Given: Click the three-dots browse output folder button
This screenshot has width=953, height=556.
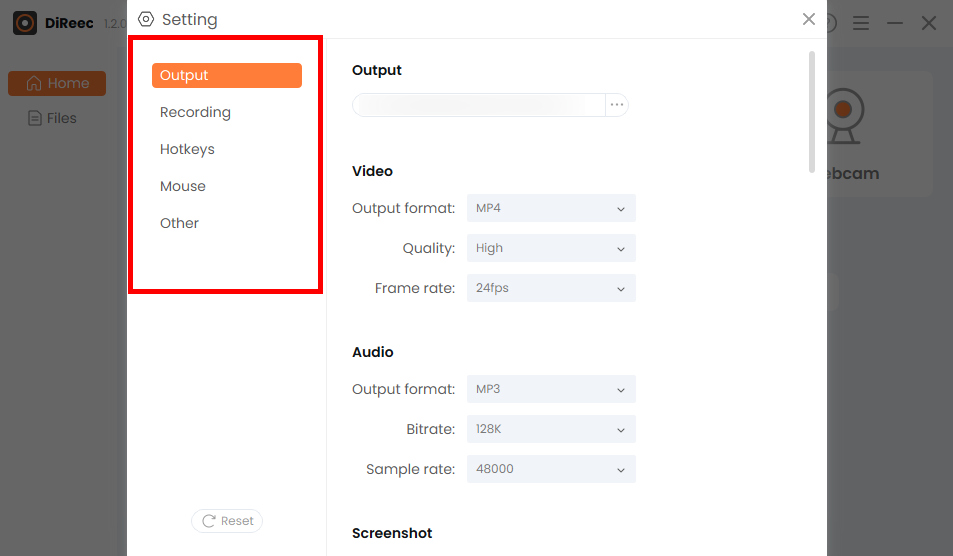Looking at the screenshot, I should 617,105.
